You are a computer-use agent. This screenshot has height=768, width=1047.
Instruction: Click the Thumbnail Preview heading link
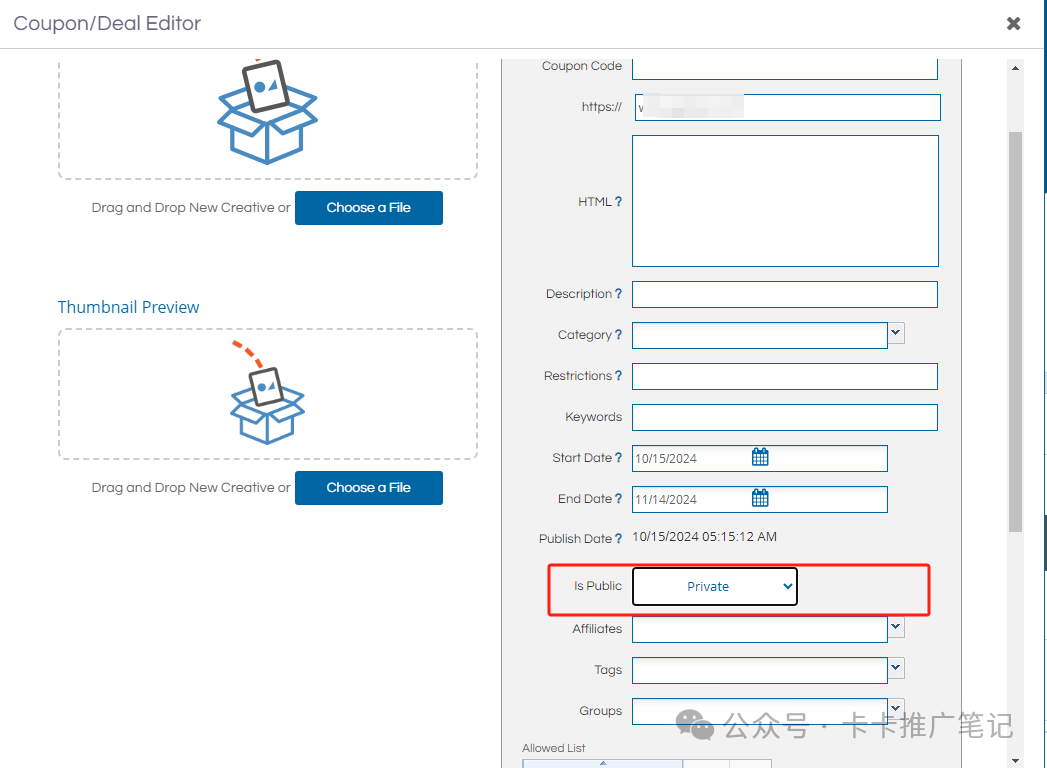(128, 307)
